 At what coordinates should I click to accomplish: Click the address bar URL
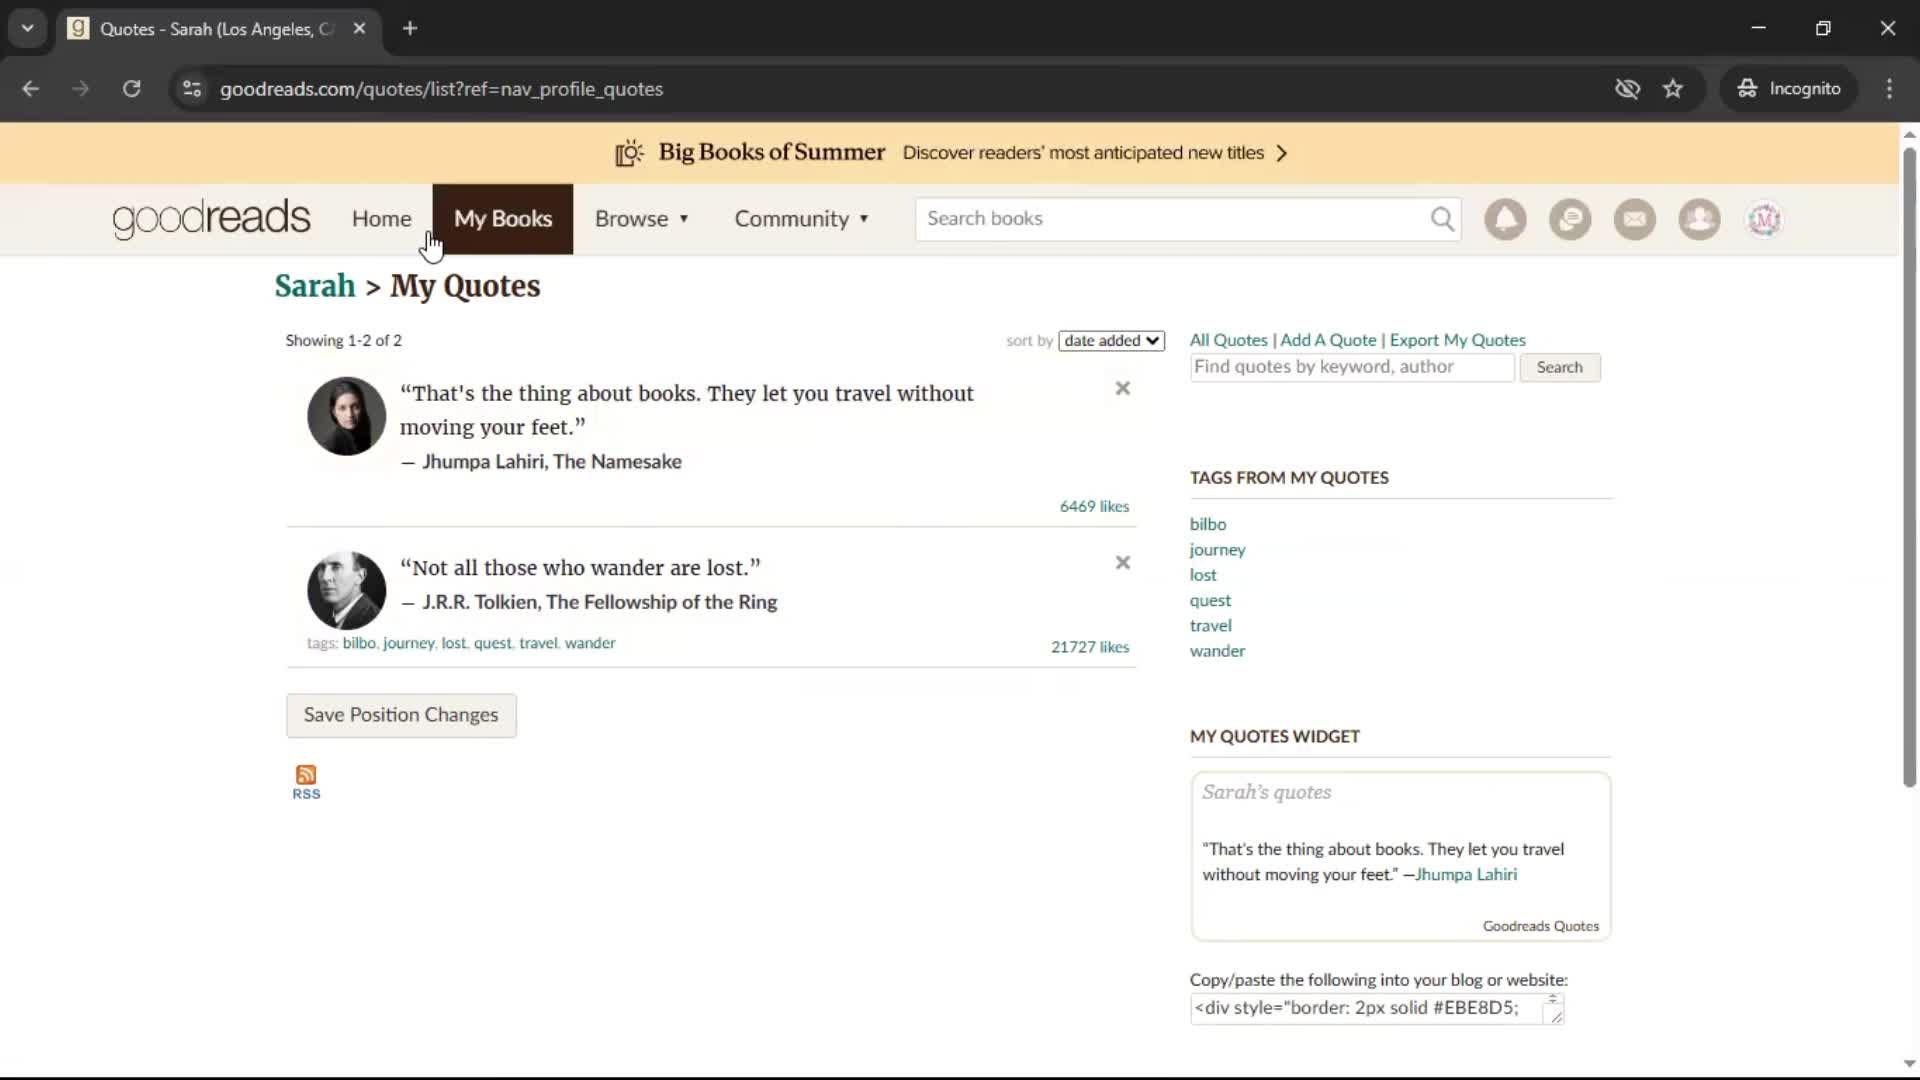[441, 89]
